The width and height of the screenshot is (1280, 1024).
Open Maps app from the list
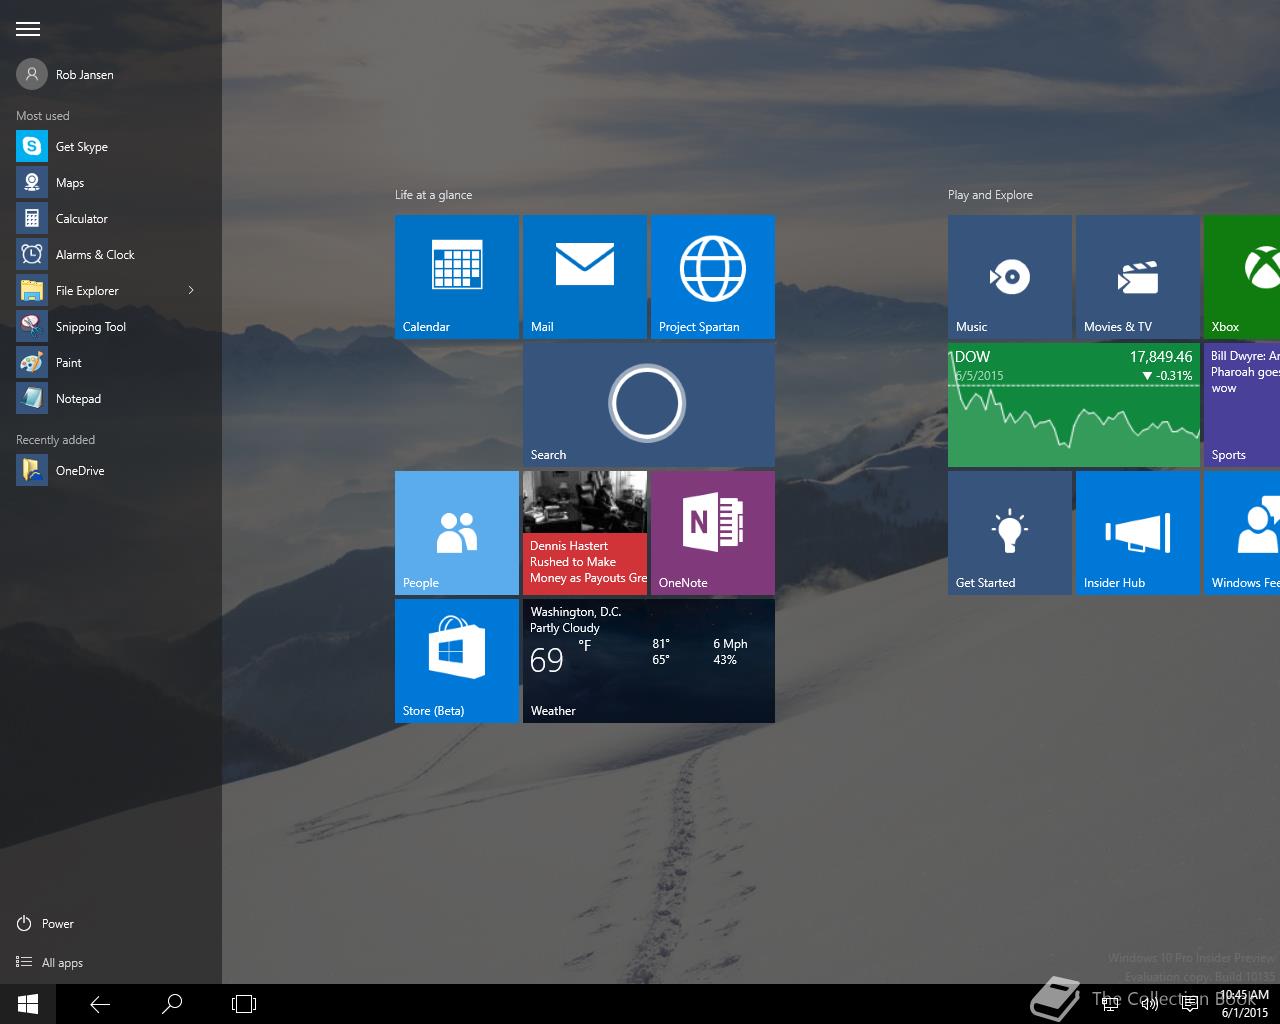click(x=110, y=182)
